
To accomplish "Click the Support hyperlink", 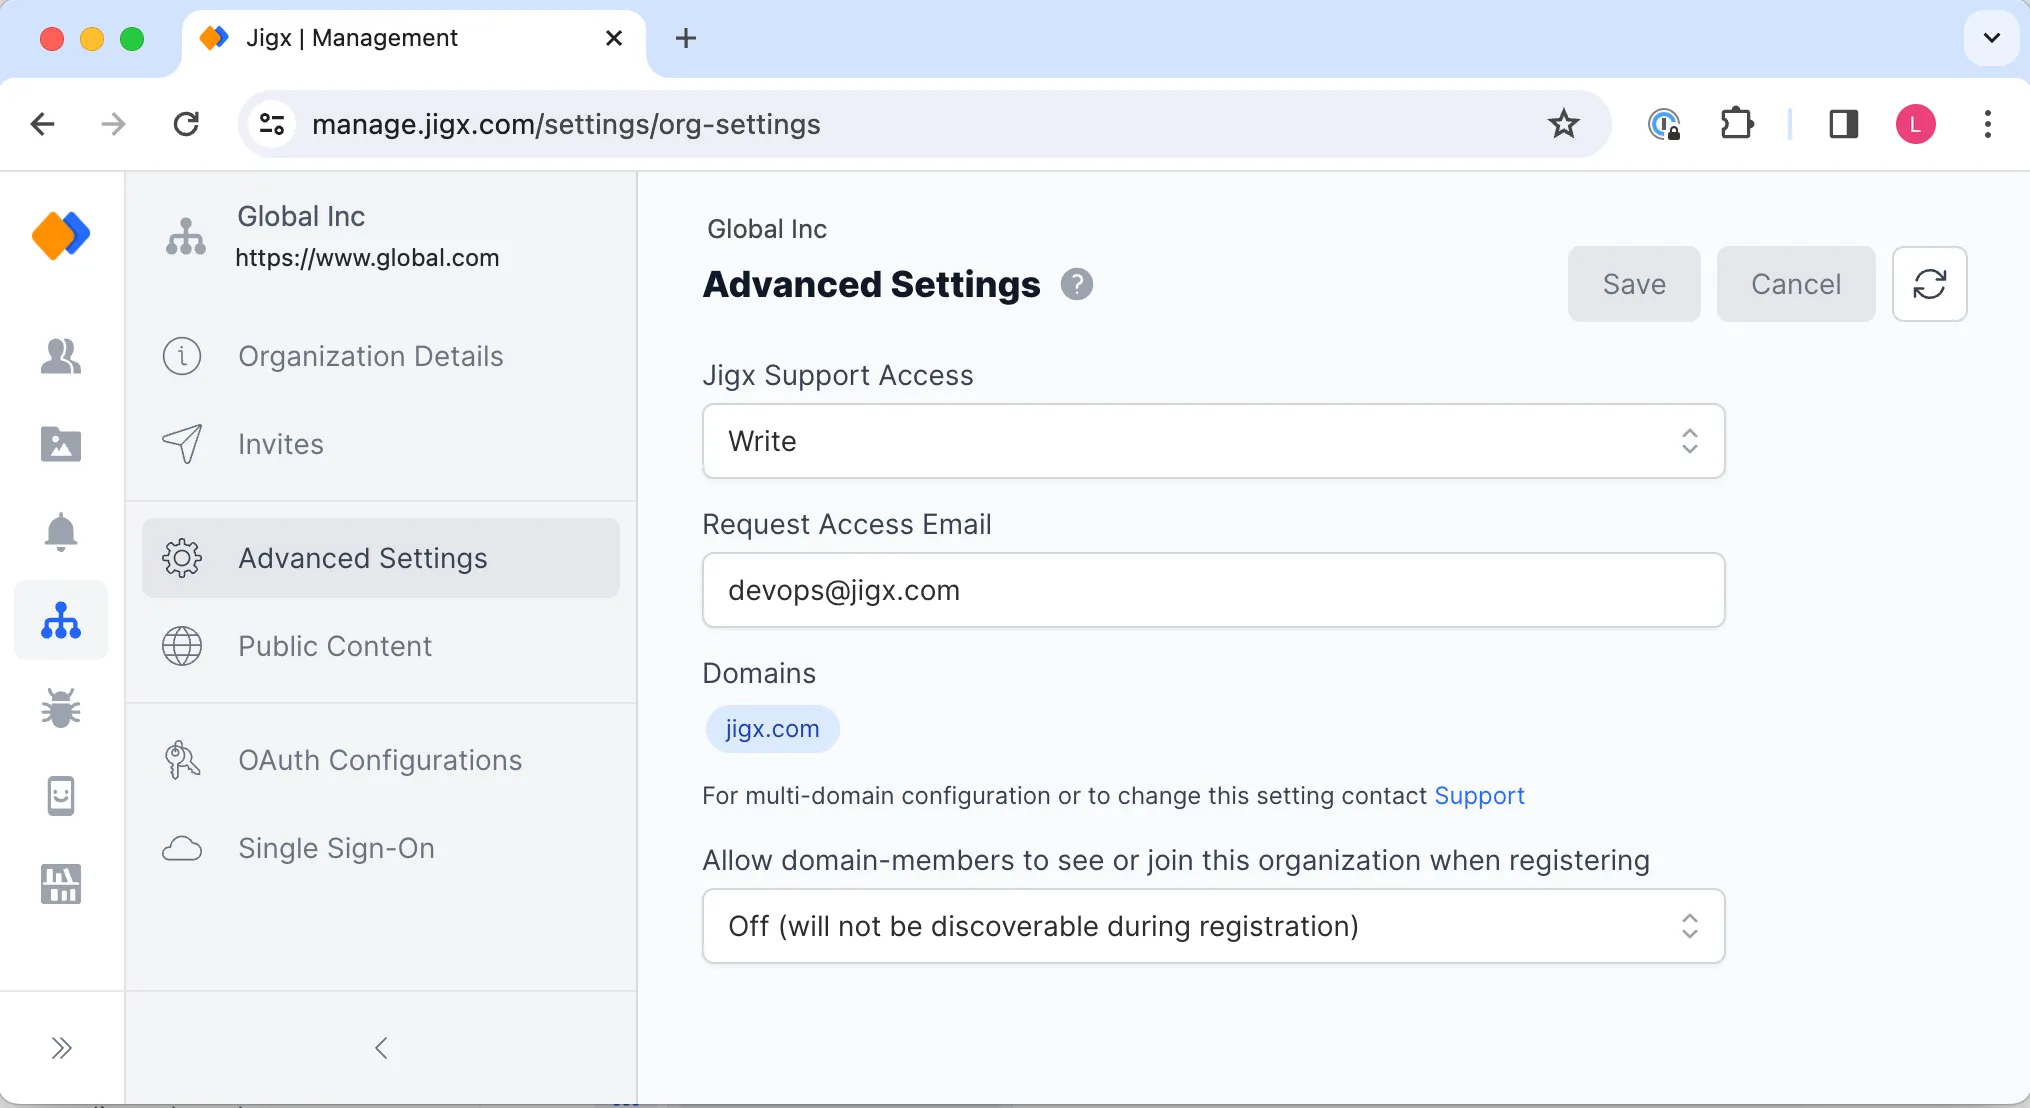I will click(1479, 796).
